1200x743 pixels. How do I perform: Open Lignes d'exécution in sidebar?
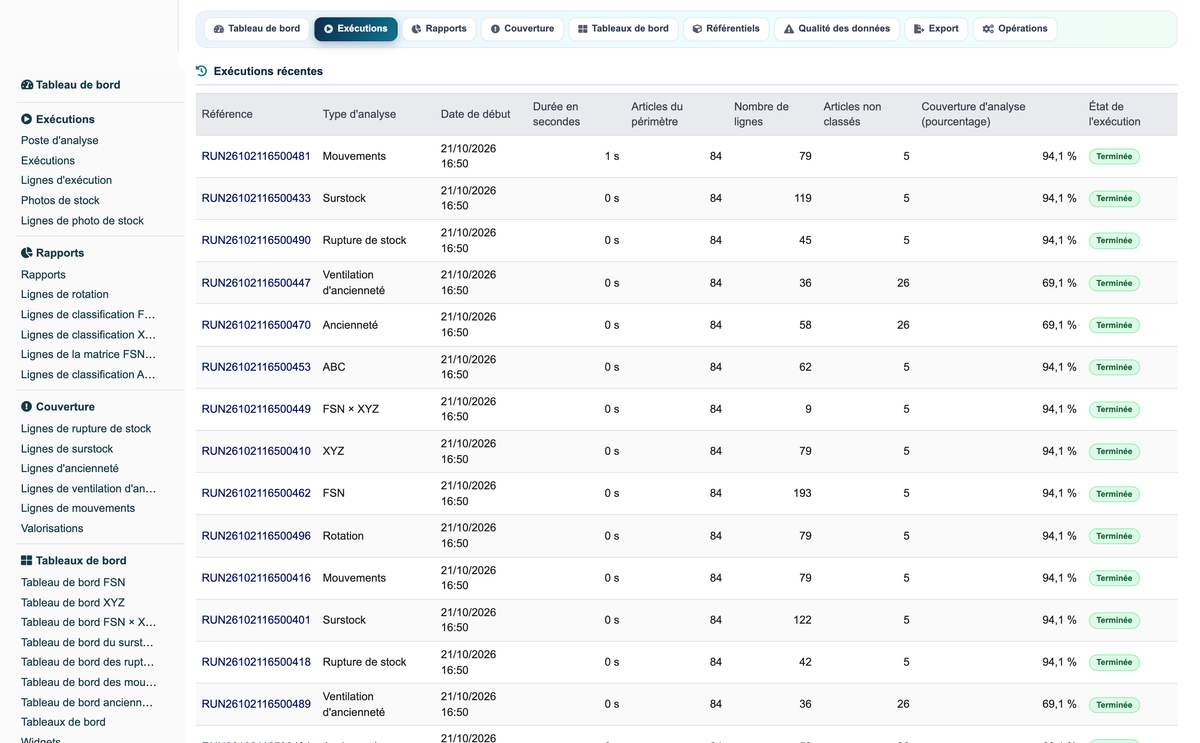[66, 180]
